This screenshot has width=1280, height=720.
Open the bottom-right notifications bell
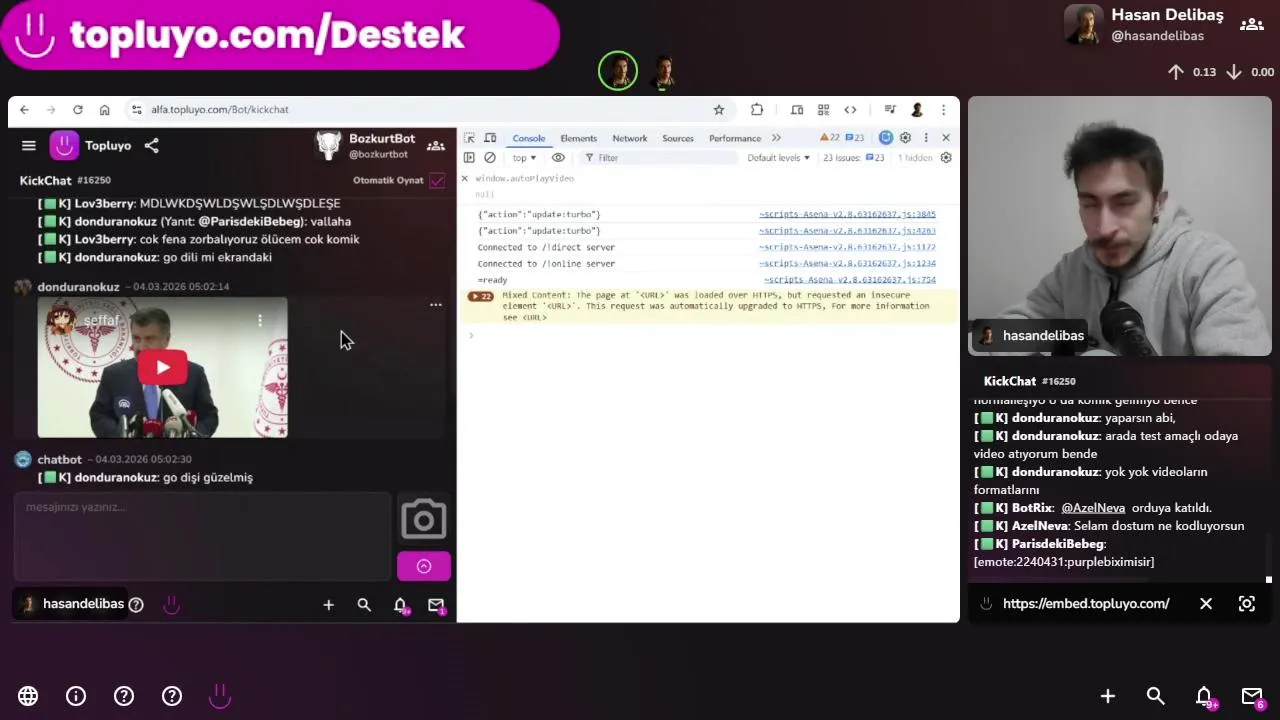1205,696
